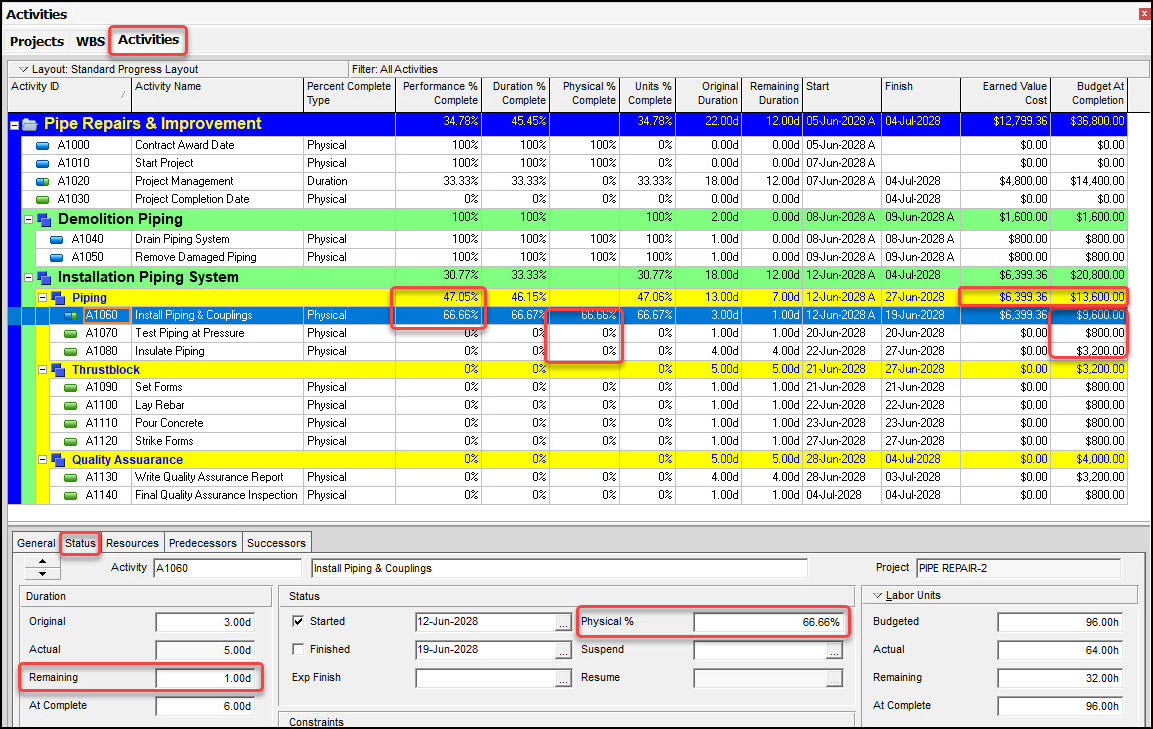1153x729 pixels.
Task: Click the A1000 activity icon
Action: 43,146
